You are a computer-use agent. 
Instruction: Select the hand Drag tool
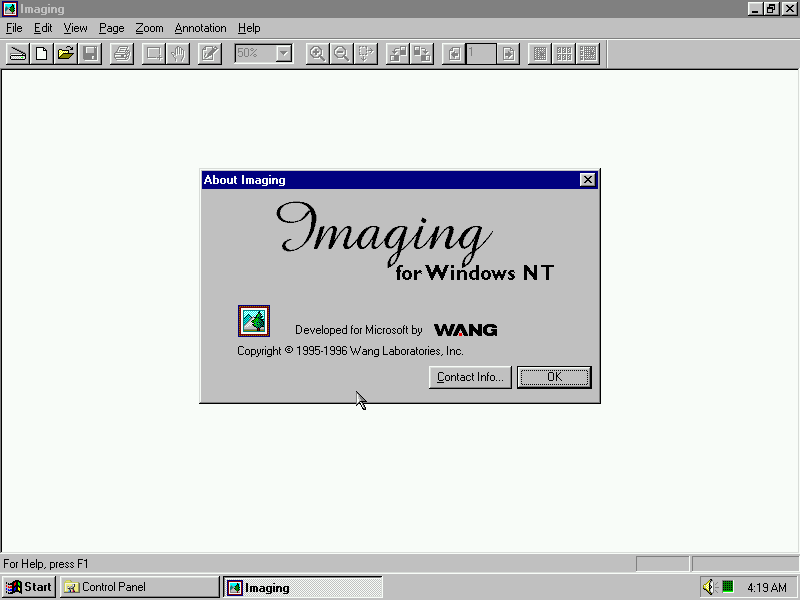(x=178, y=54)
